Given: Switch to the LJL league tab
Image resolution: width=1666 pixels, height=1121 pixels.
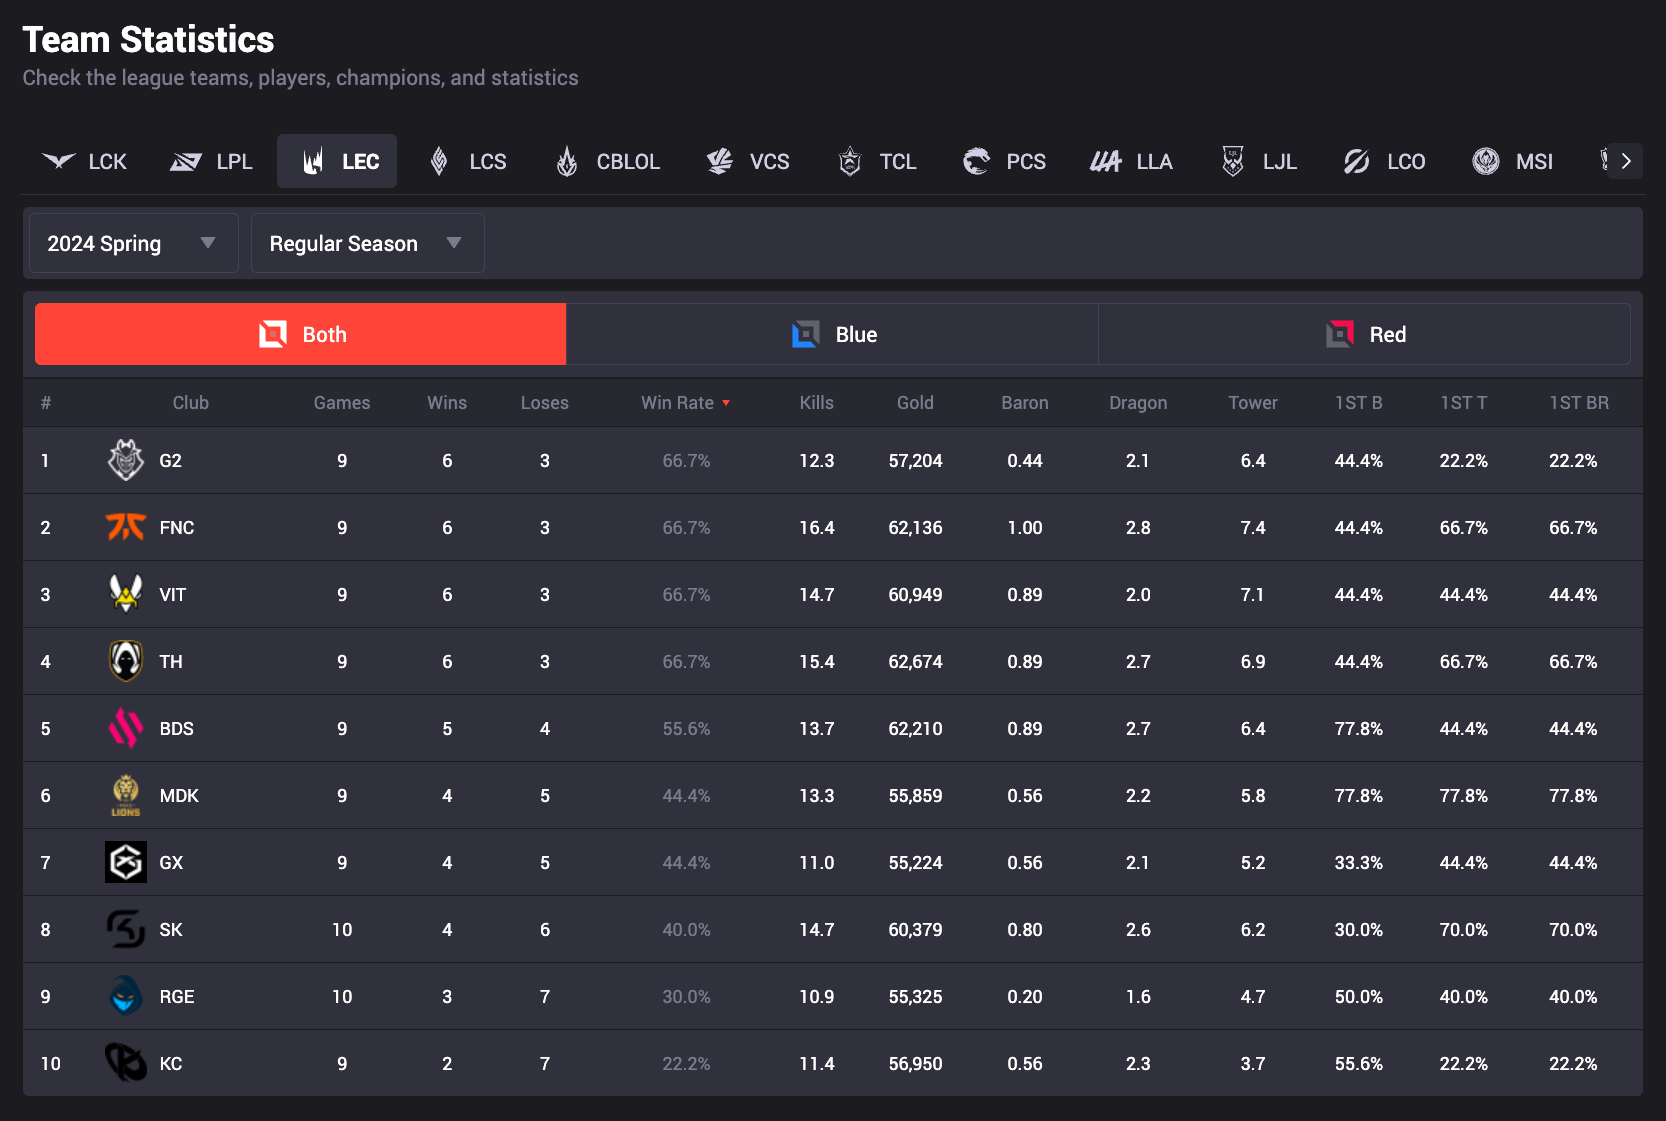Looking at the screenshot, I should [1260, 161].
